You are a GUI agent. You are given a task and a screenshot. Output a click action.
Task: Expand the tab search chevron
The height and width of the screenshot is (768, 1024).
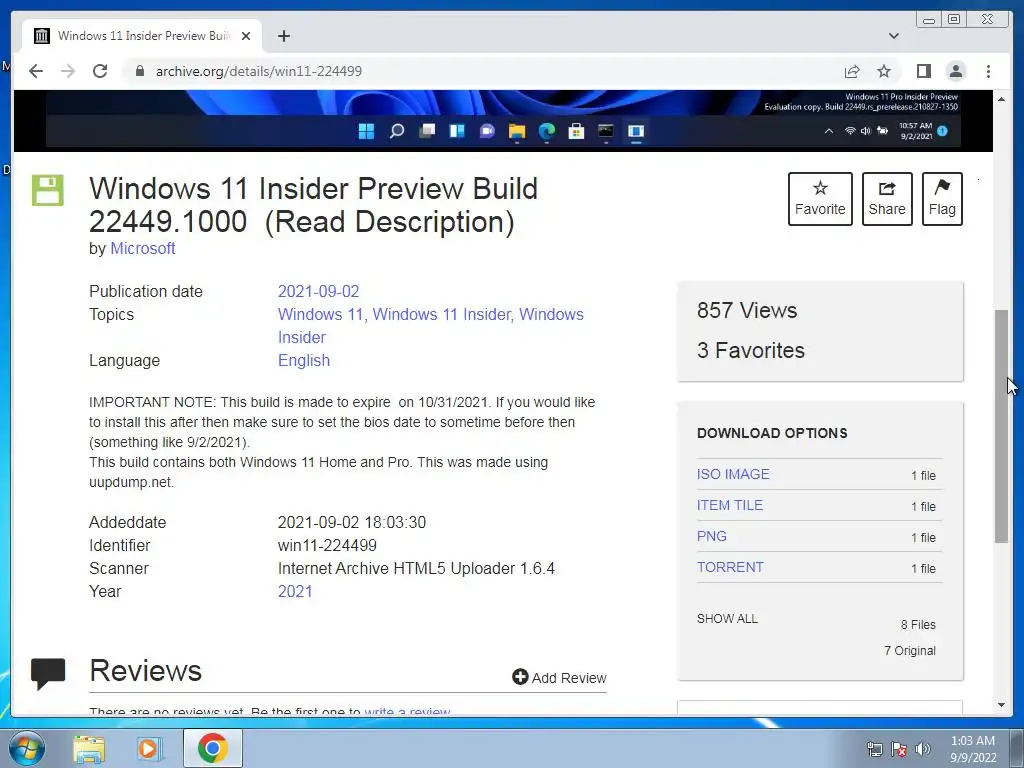pos(893,36)
